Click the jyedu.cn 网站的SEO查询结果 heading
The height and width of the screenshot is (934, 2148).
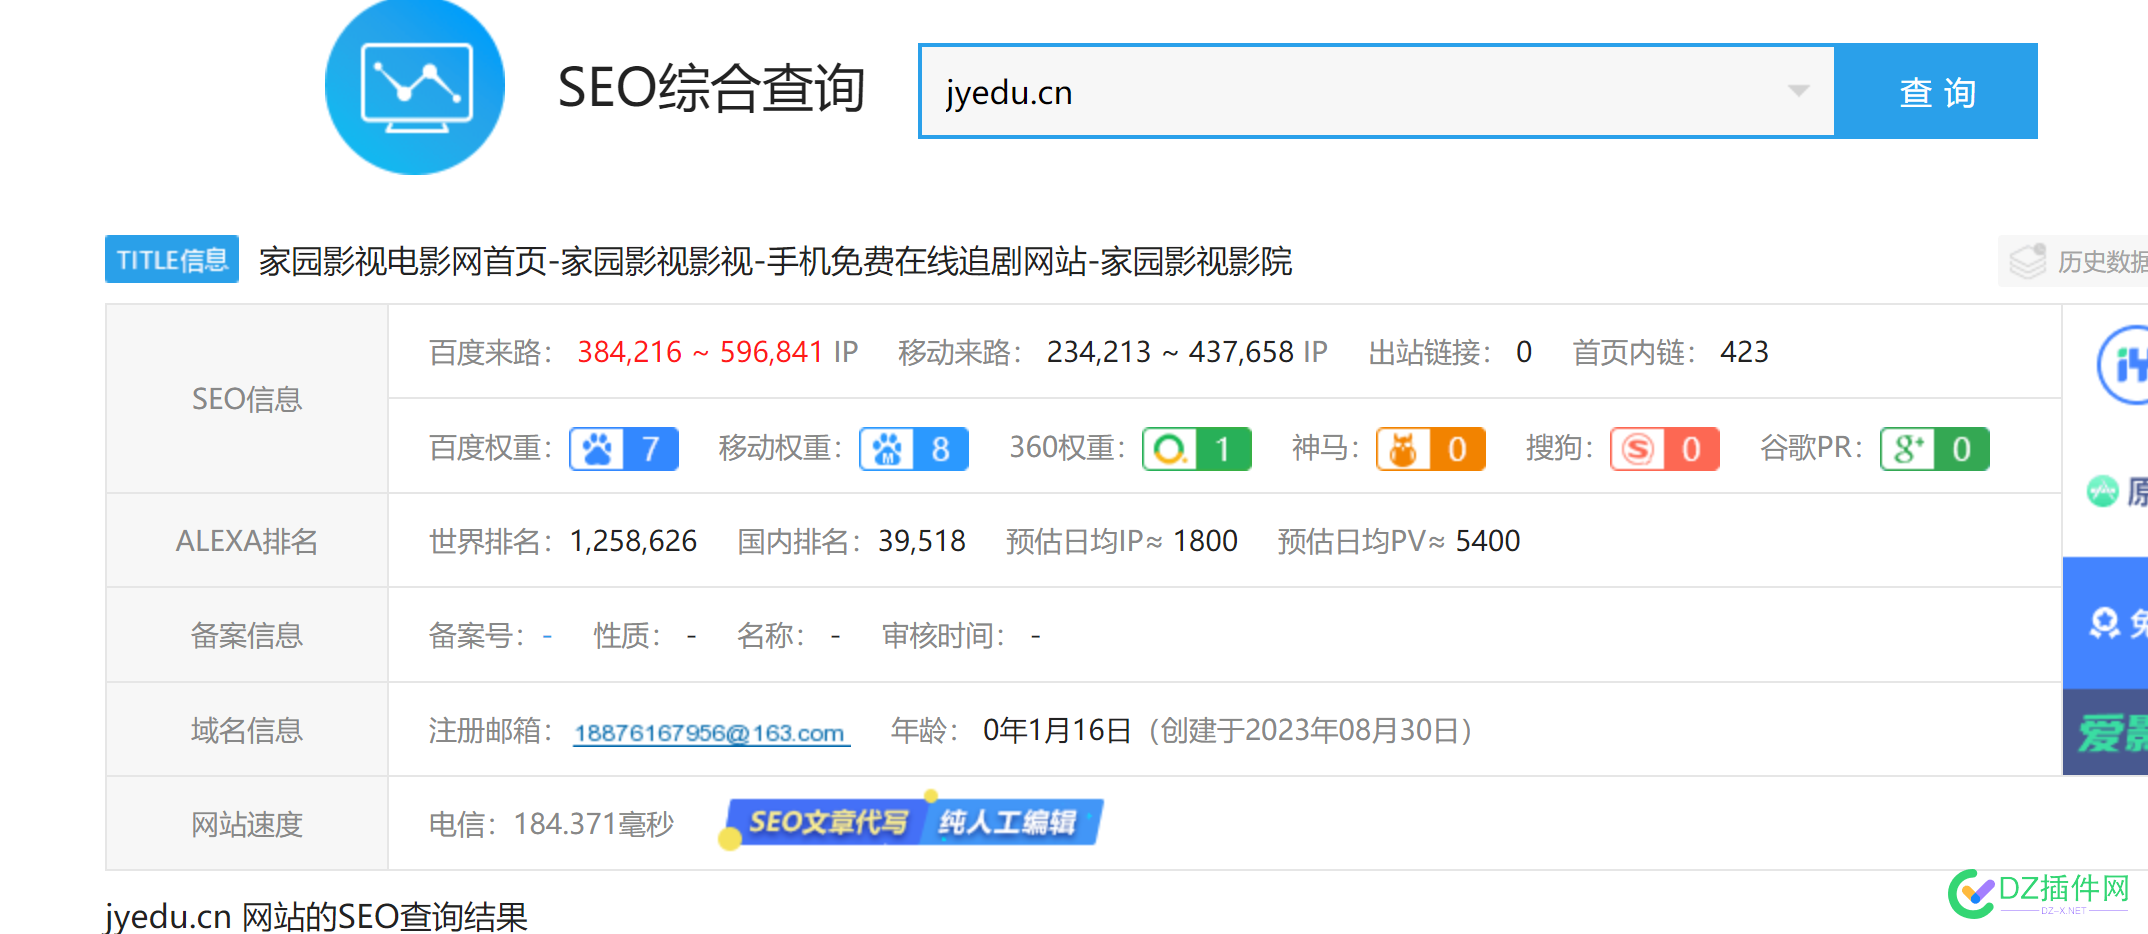click(316, 915)
